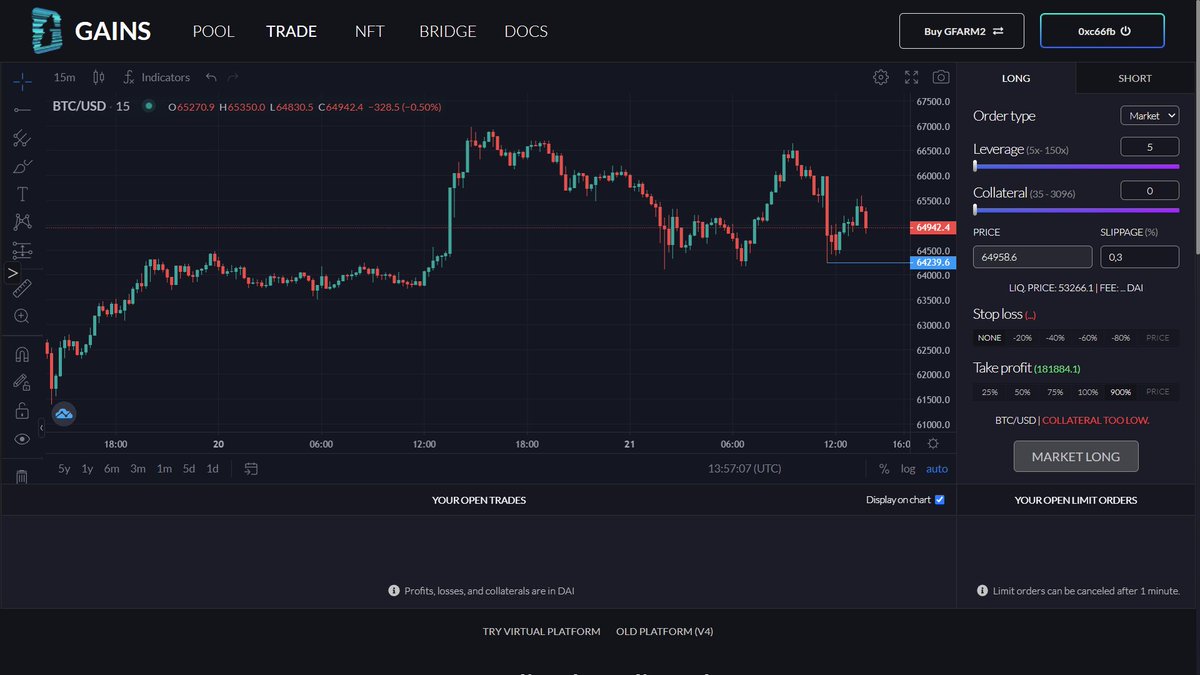Open the DOCS page
This screenshot has height=675, width=1200.
526,31
